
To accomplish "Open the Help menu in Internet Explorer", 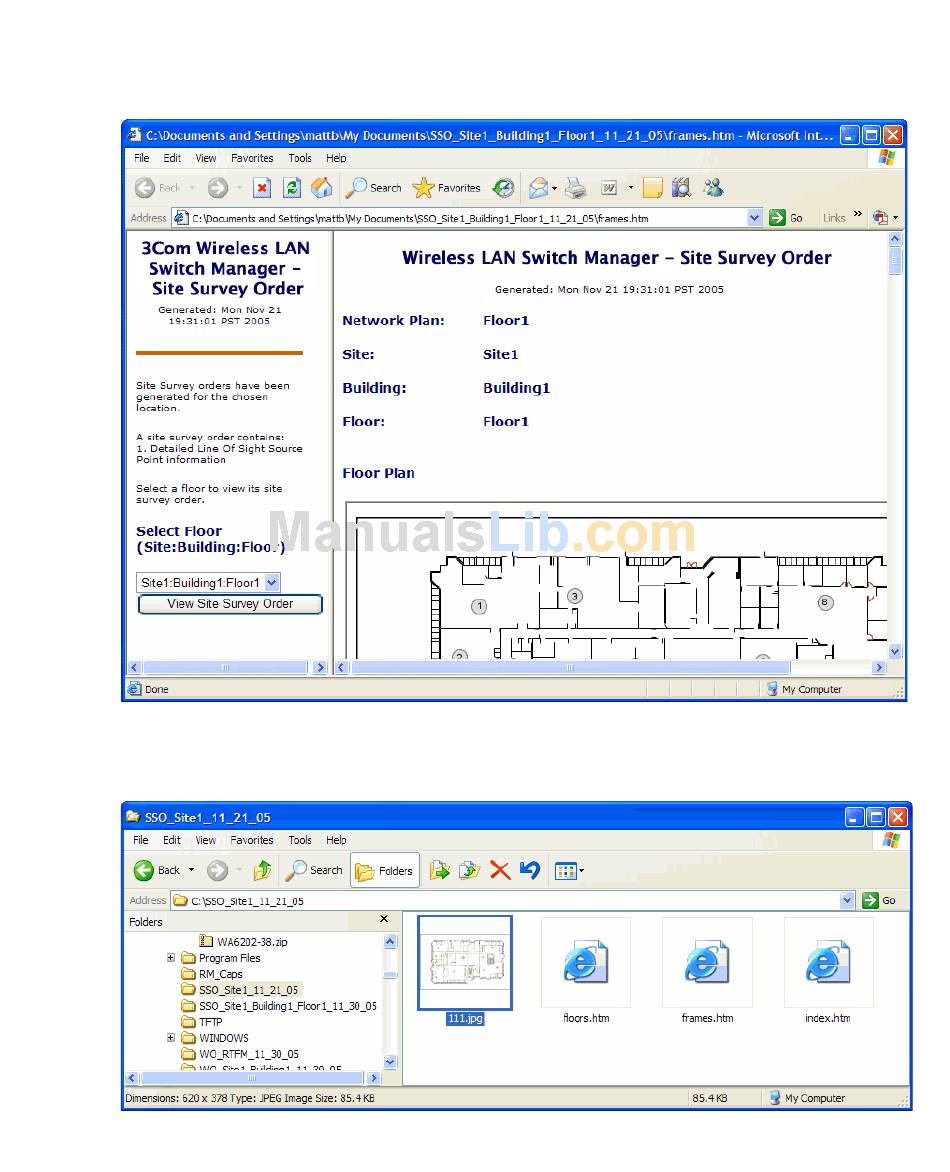I will (x=336, y=158).
